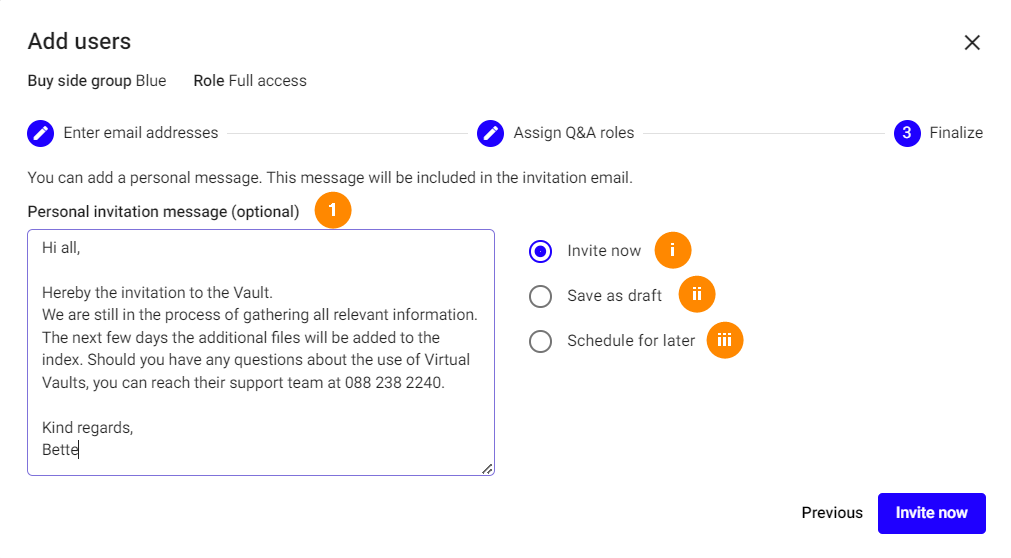Click the orange marker labeled i

coord(673,250)
